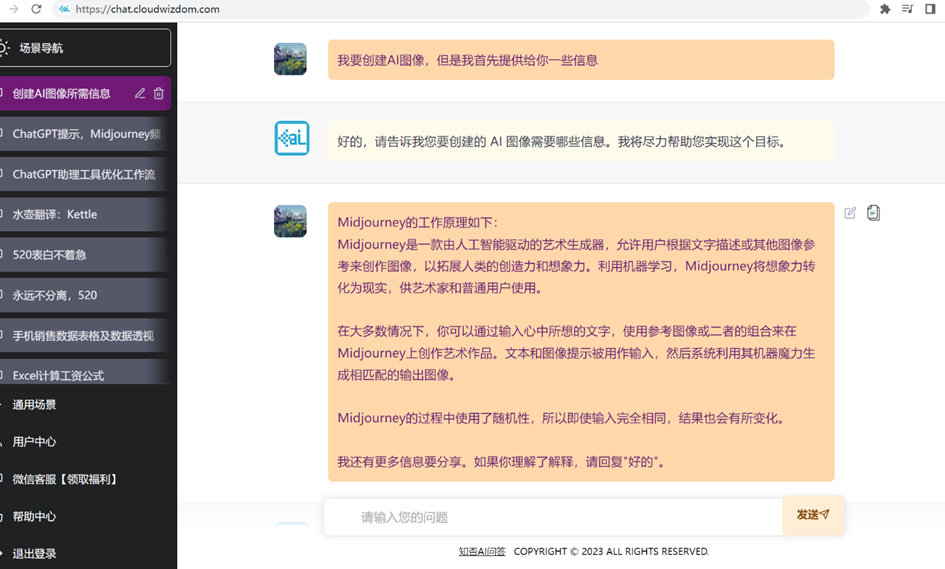Image resolution: width=945 pixels, height=569 pixels.
Task: Toggle the browser side panel icon
Action: click(x=930, y=9)
